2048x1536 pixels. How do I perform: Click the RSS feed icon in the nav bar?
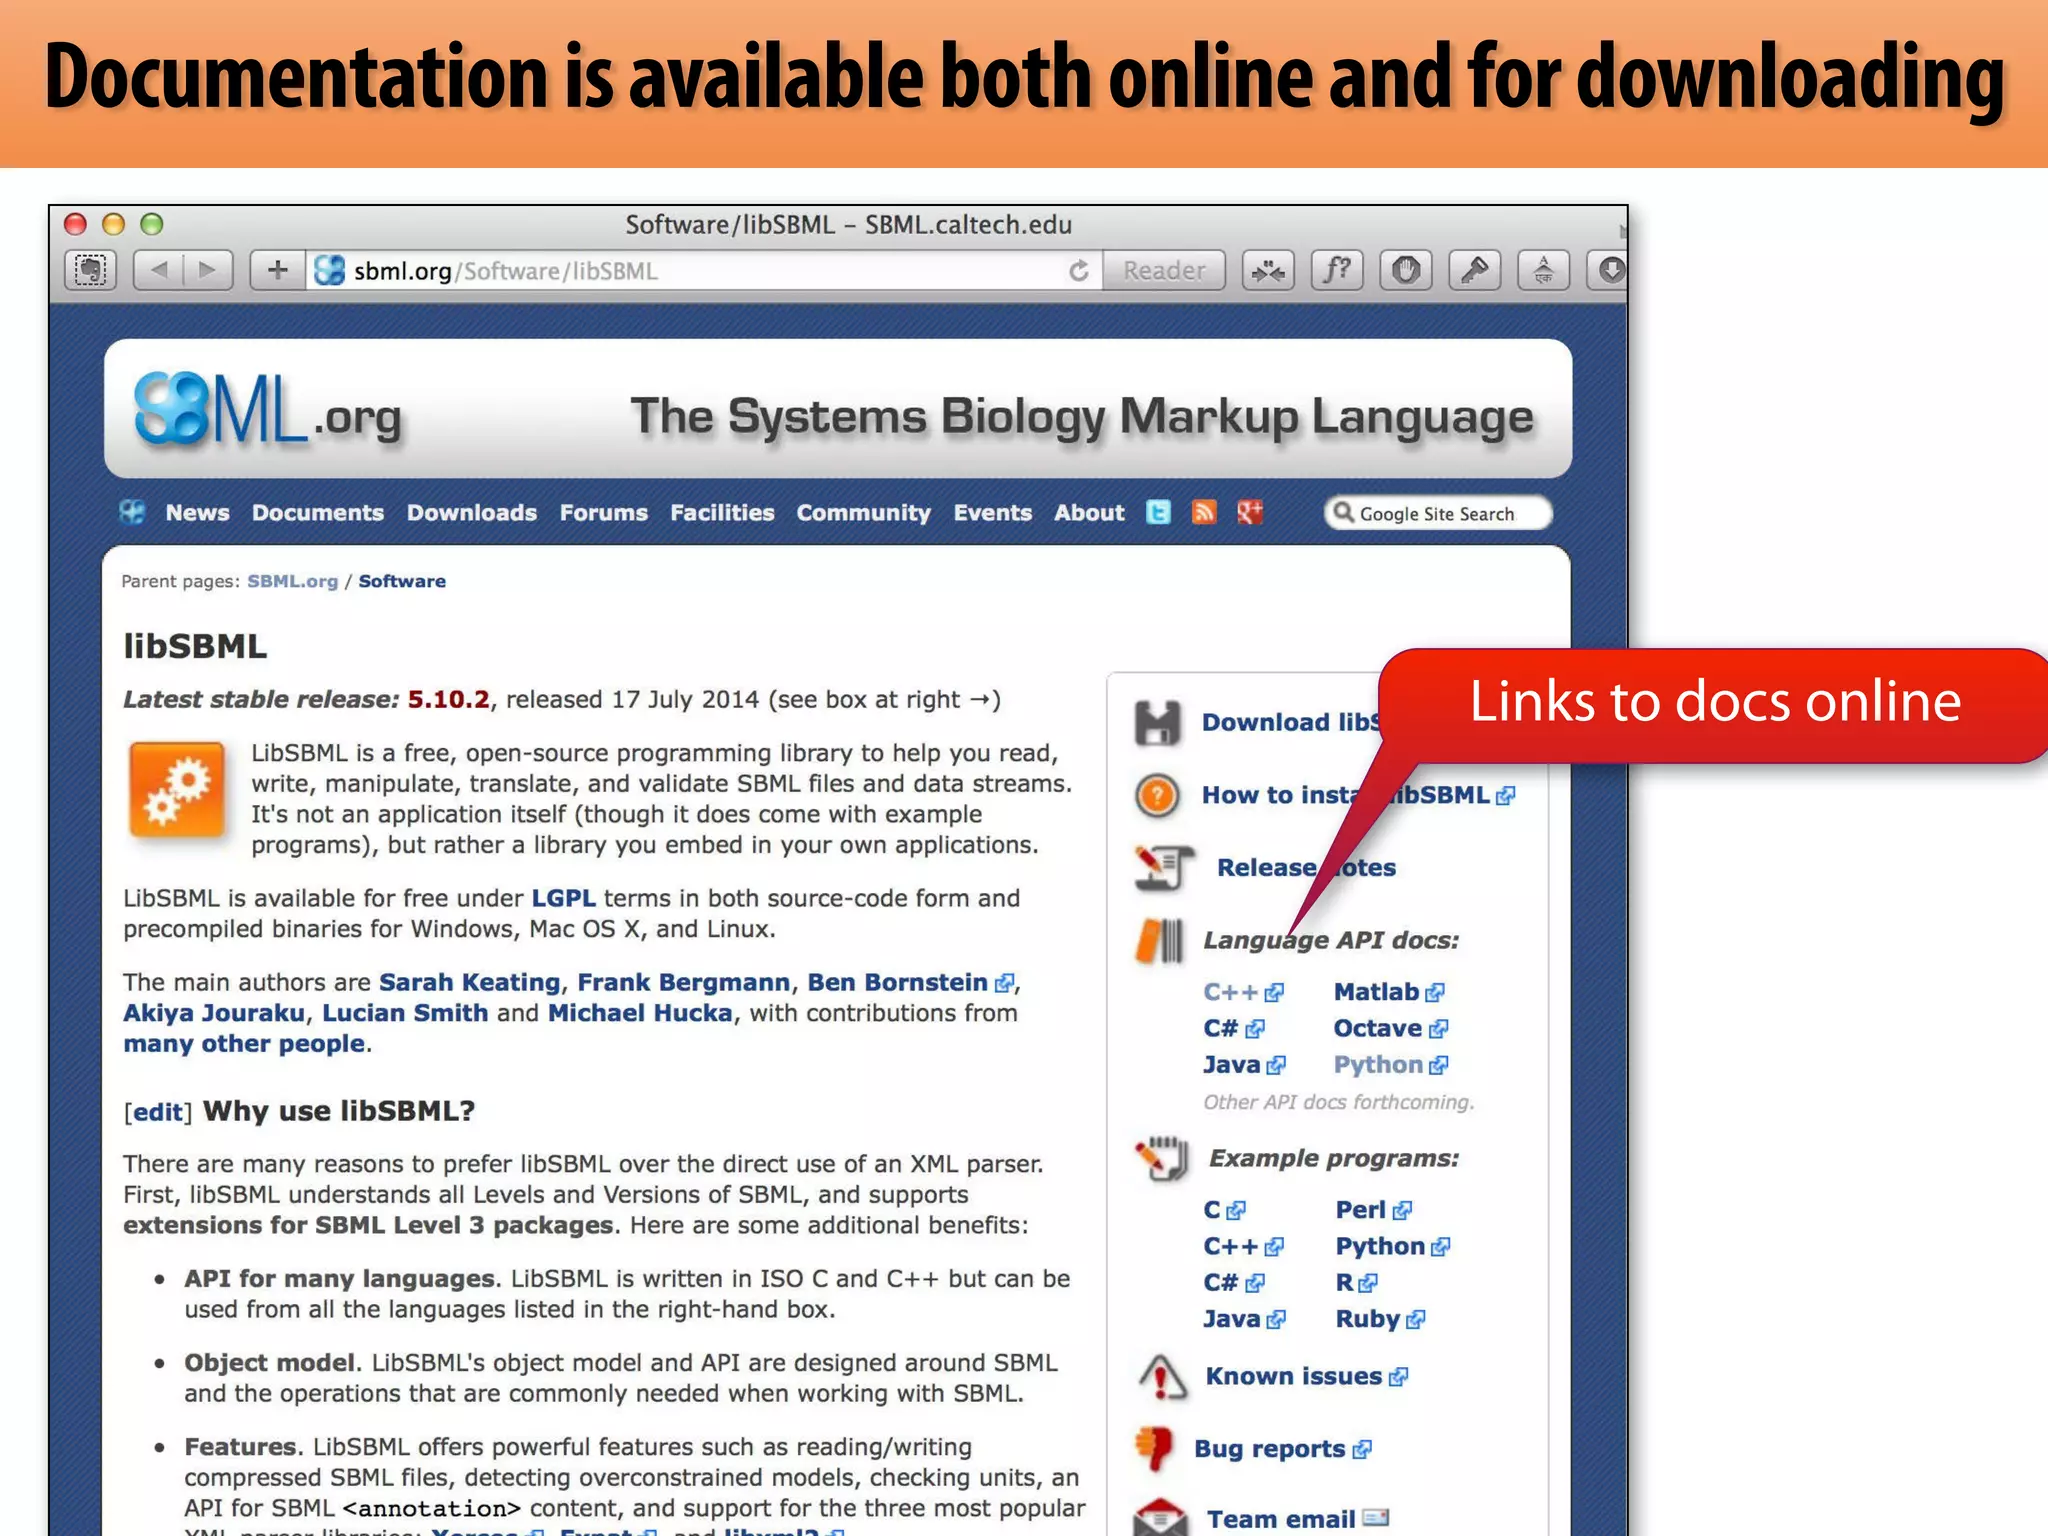[1204, 512]
